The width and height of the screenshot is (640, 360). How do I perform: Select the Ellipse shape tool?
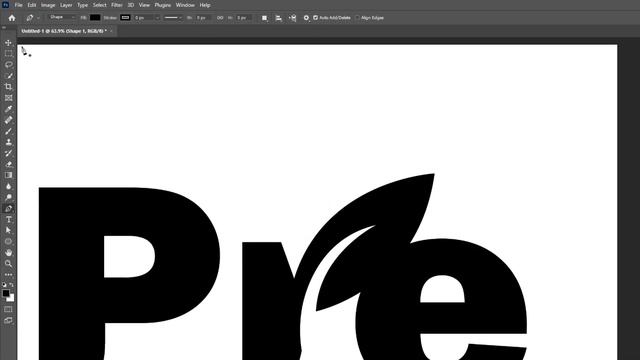pos(8,242)
